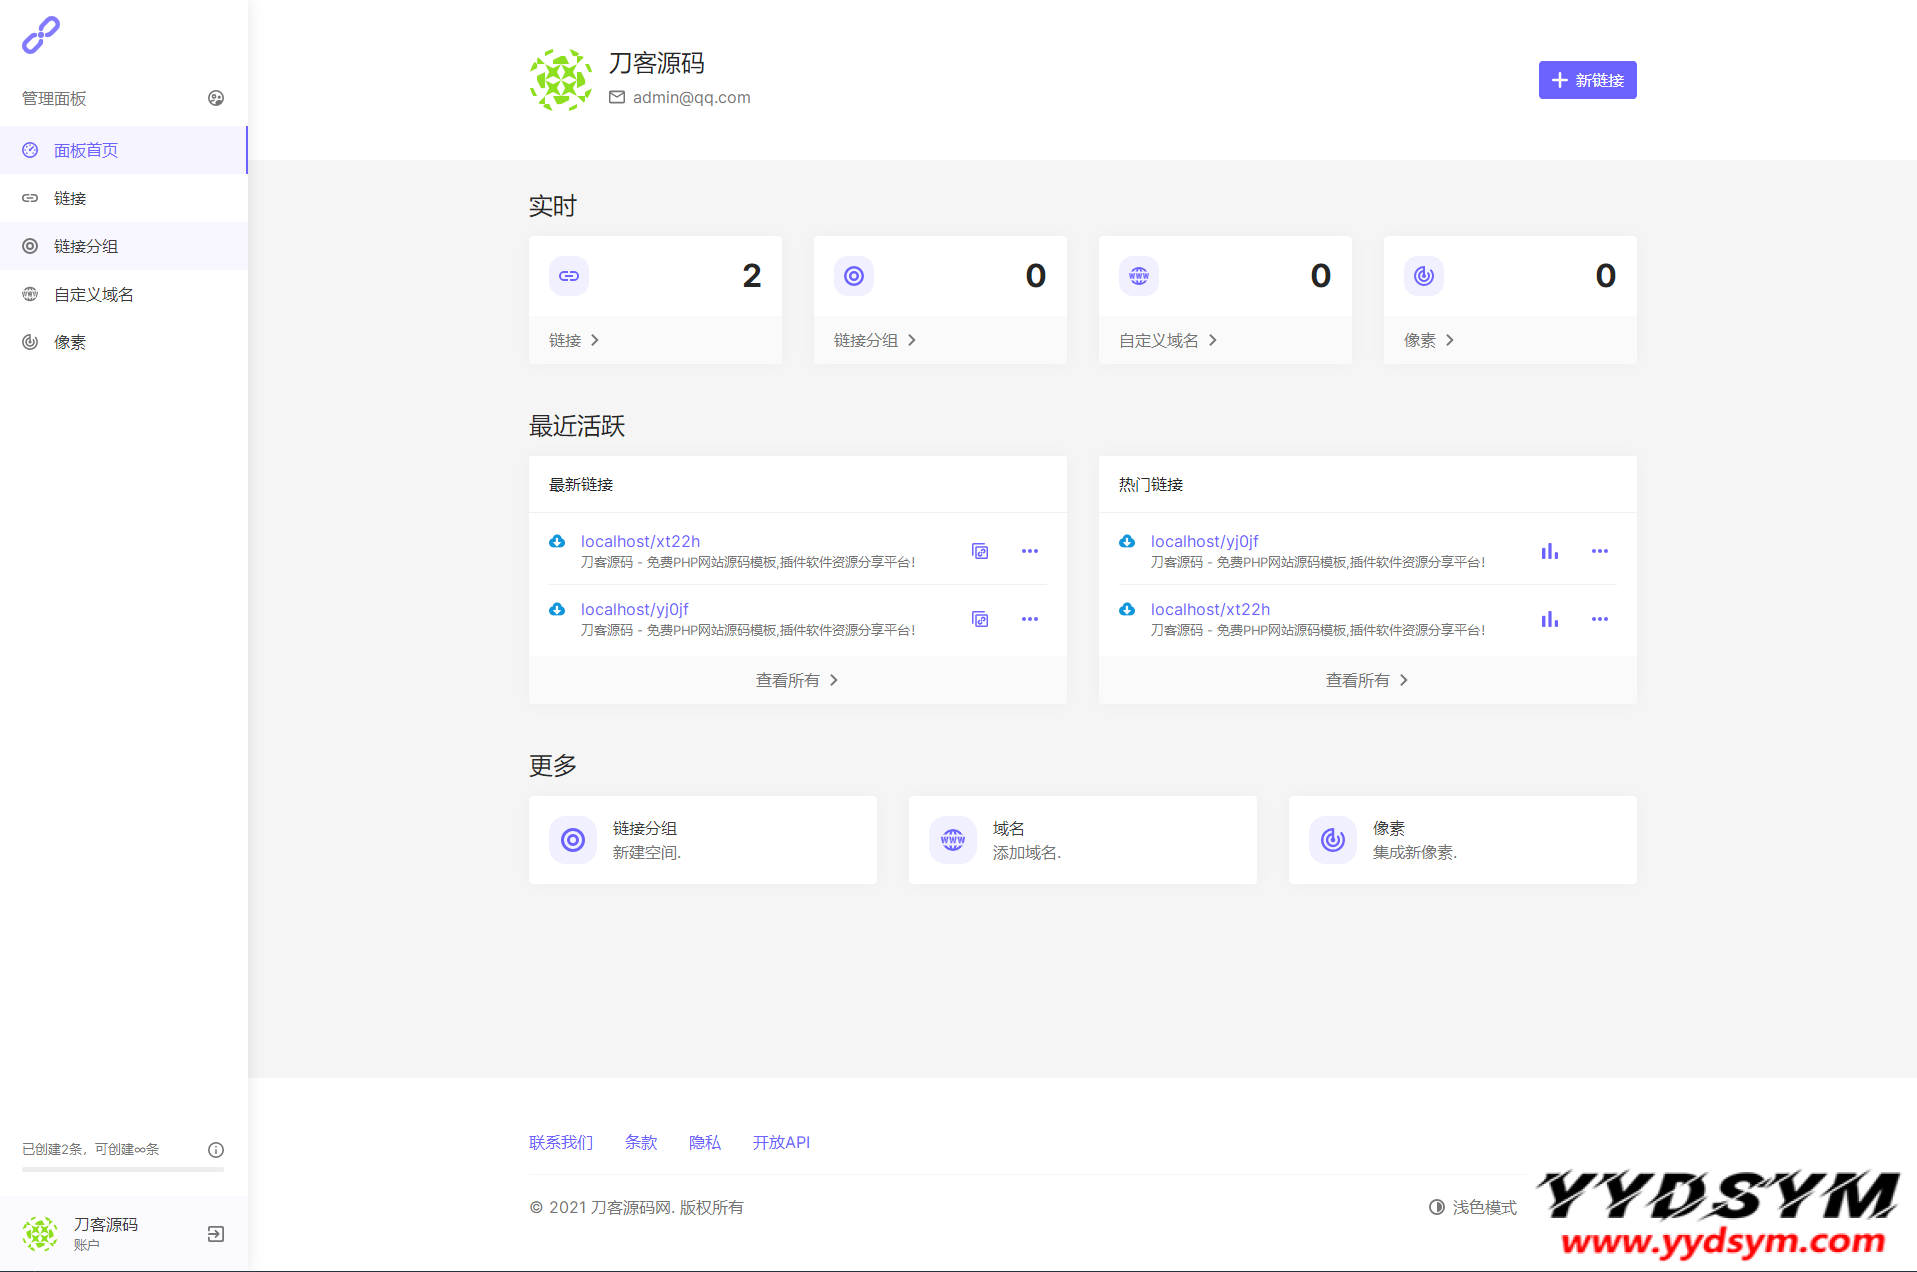The height and width of the screenshot is (1272, 1917).
Task: Select 自定义域名 in the sidebar
Action: 93,294
